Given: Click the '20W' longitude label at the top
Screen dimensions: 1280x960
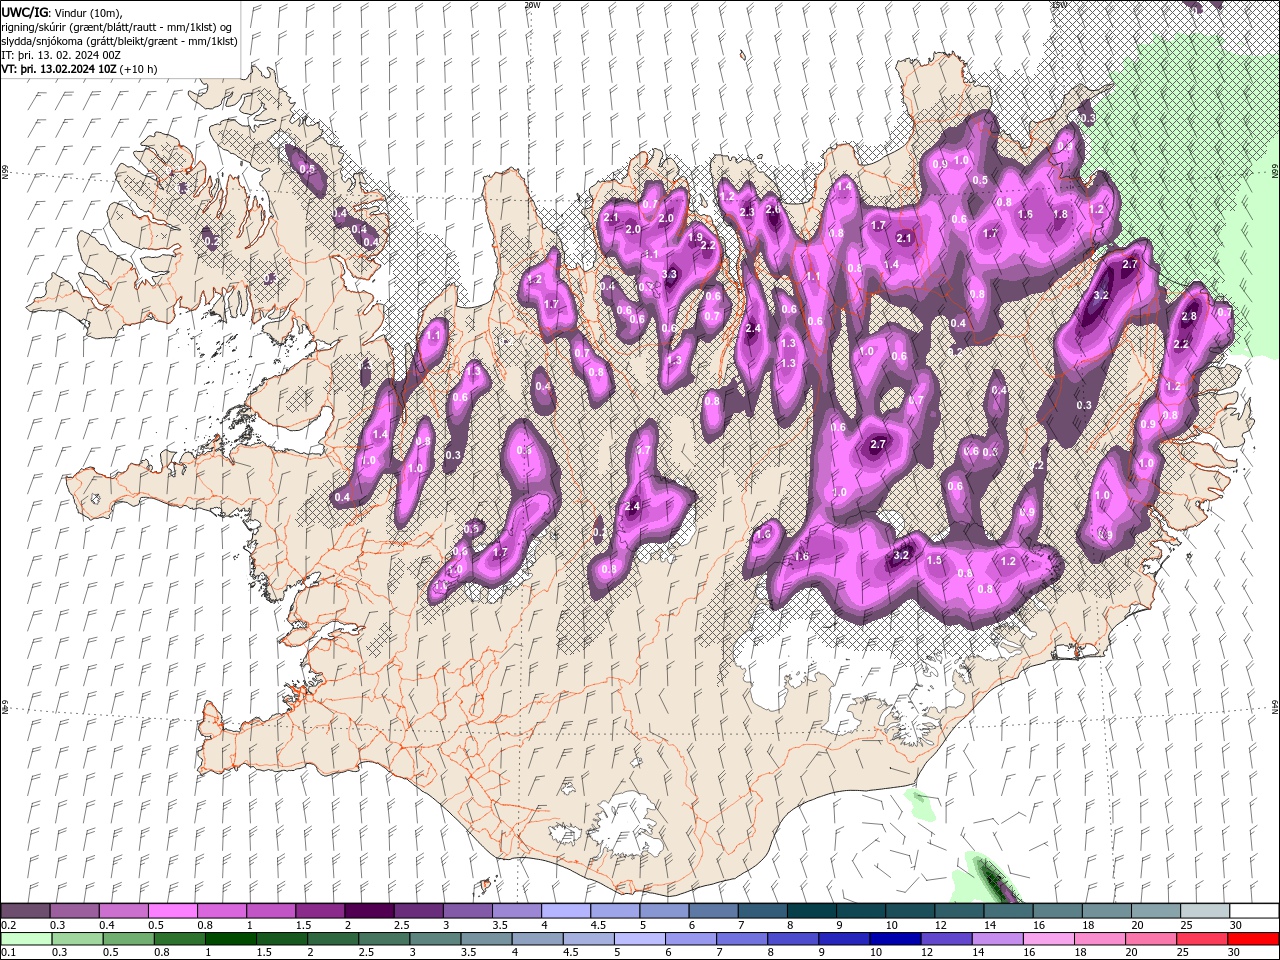Looking at the screenshot, I should pyautogui.click(x=532, y=5).
